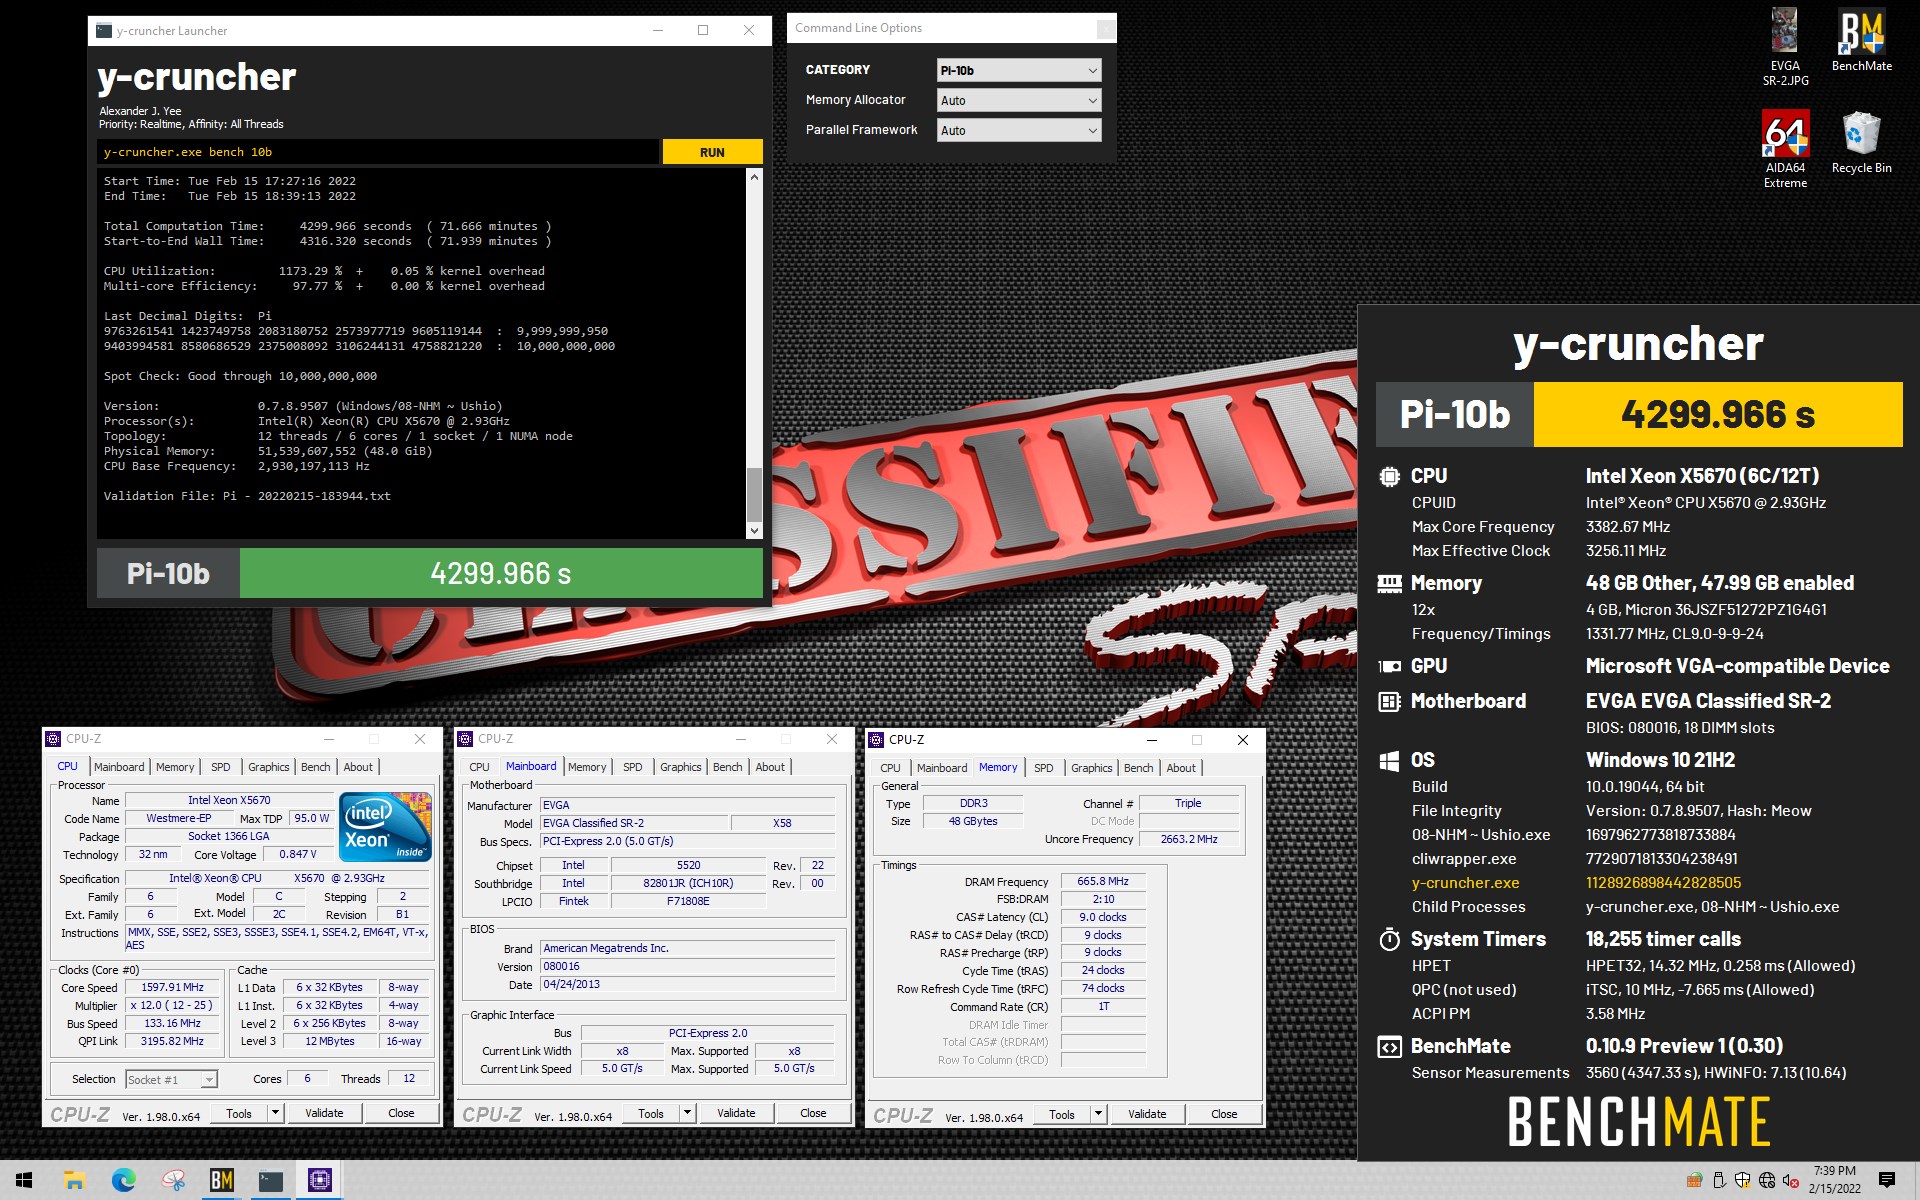The image size is (1920, 1200).
Task: Open the CATEGORY dropdown showing Pi-10b
Action: point(1019,70)
